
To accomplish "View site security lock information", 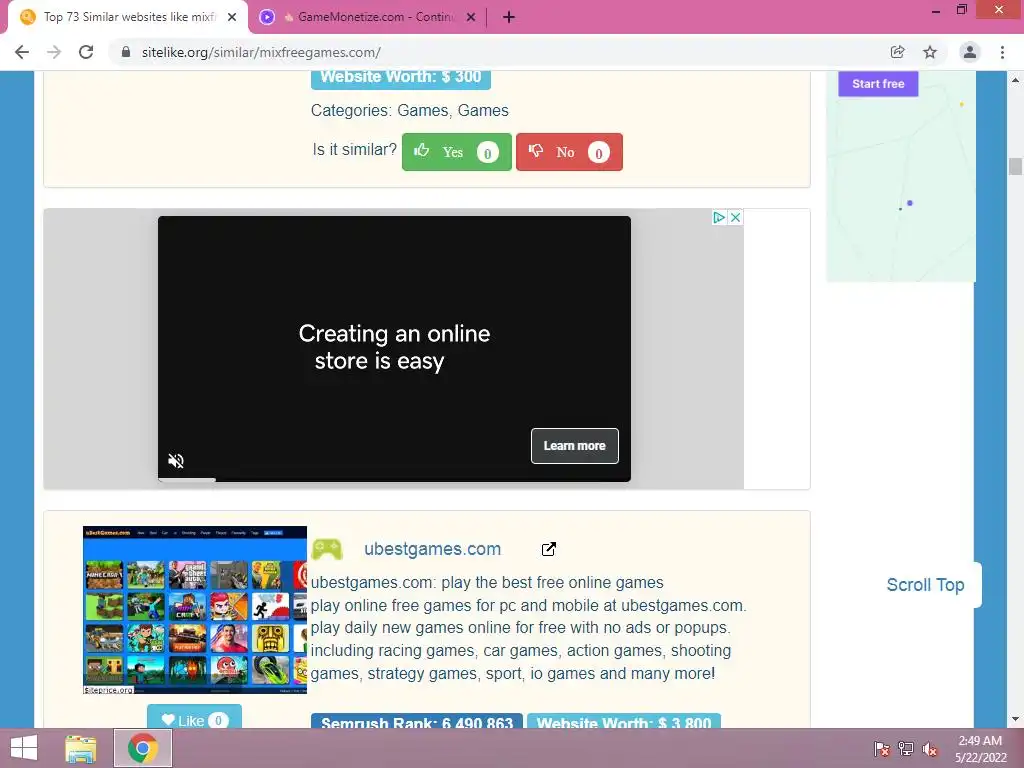I will click(x=126, y=52).
